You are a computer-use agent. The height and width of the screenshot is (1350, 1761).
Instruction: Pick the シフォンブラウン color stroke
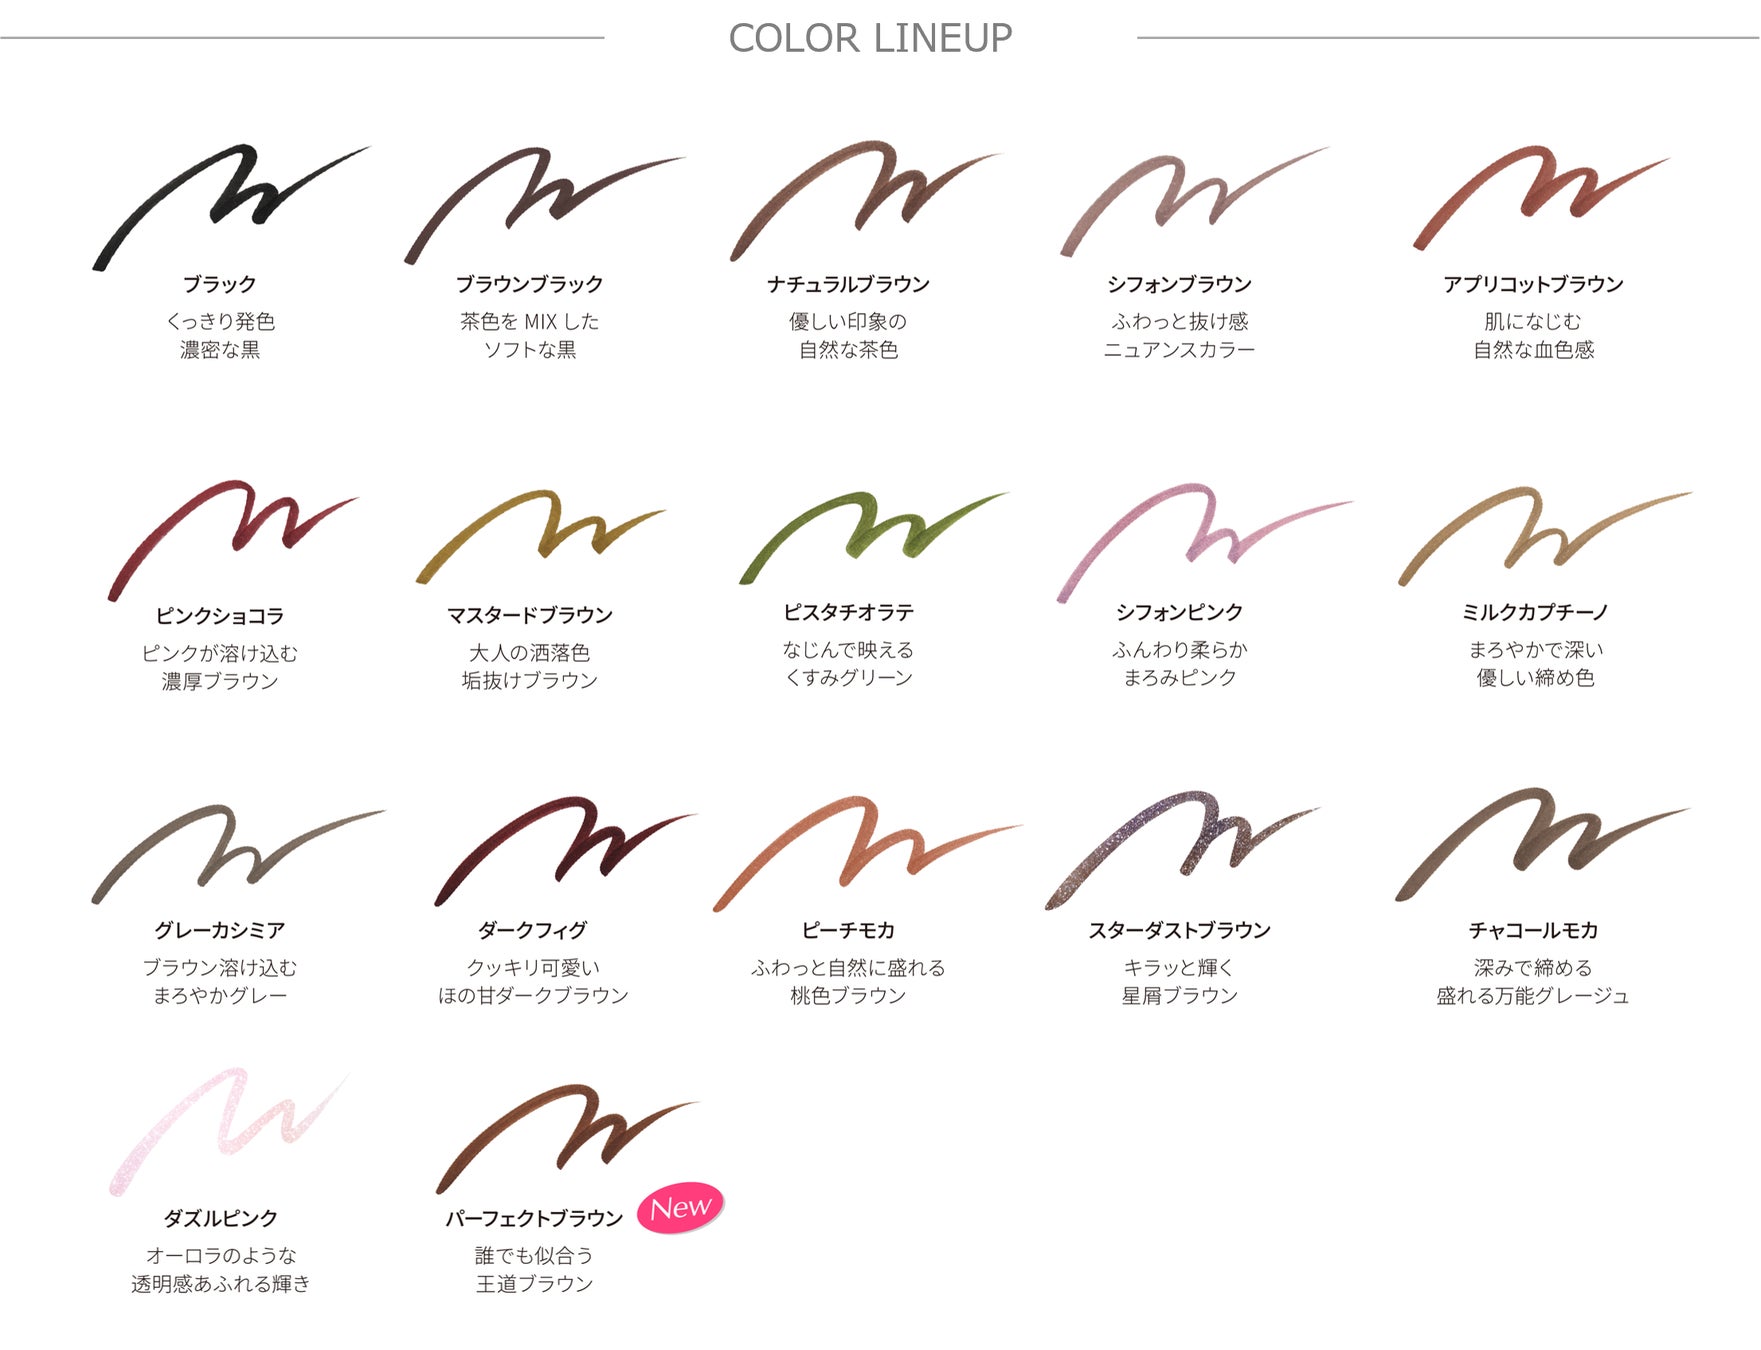tap(1194, 200)
